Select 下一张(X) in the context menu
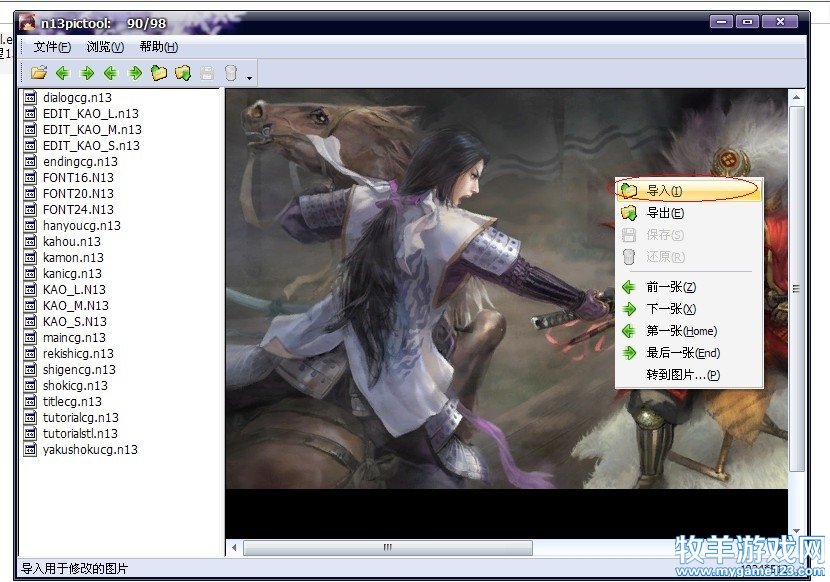The height and width of the screenshot is (582, 830). click(x=689, y=309)
